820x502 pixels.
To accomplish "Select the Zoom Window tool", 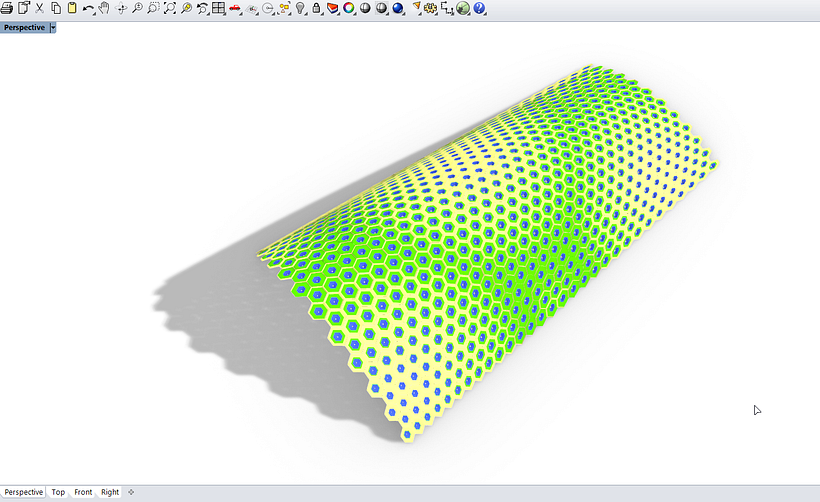I will pyautogui.click(x=154, y=8).
